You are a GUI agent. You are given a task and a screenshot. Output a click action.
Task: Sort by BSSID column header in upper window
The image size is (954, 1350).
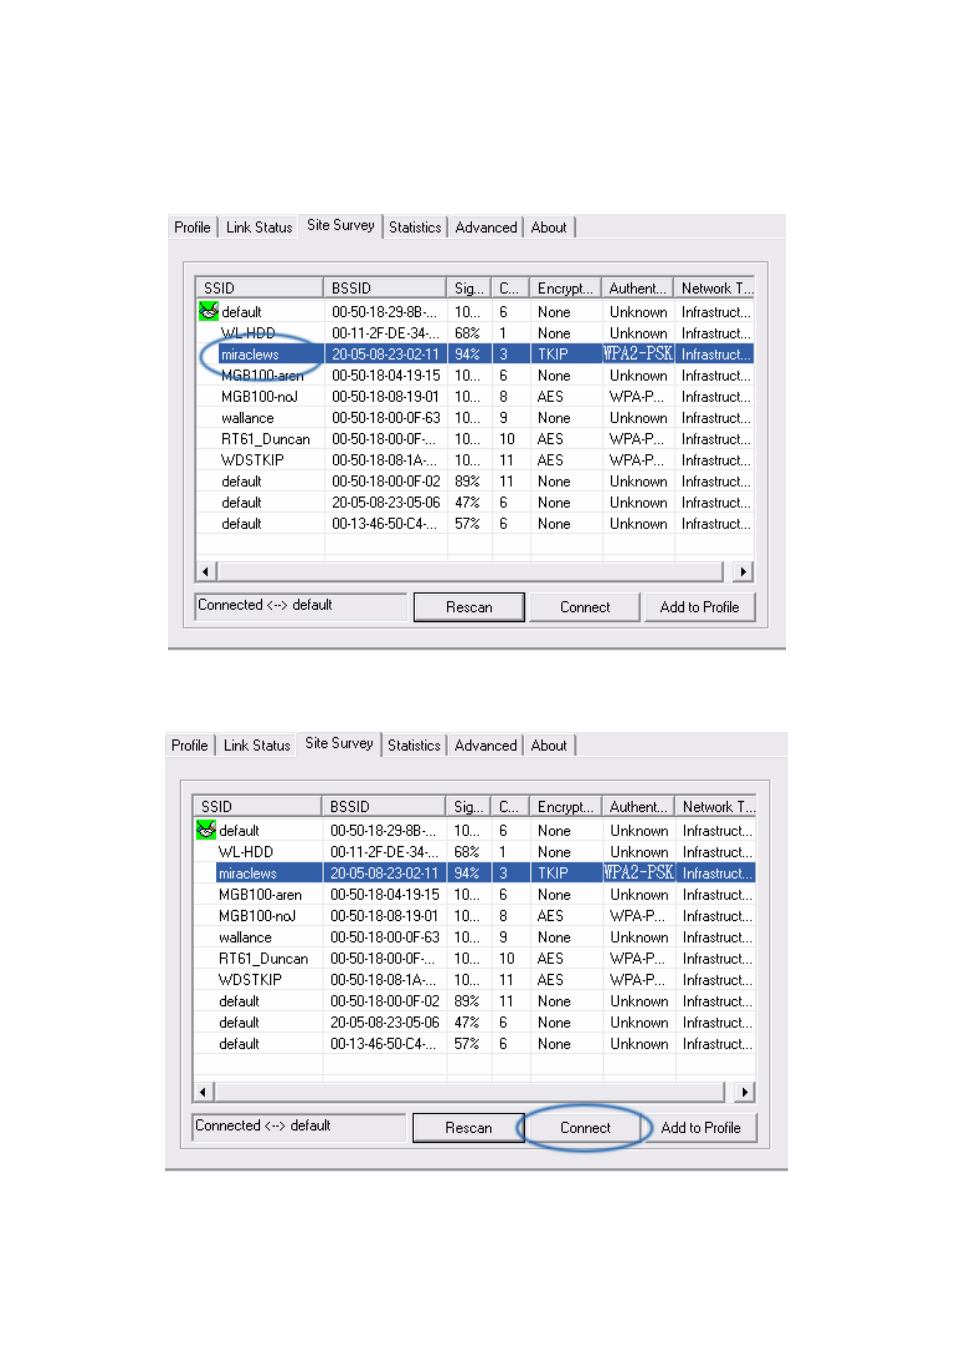pos(385,288)
